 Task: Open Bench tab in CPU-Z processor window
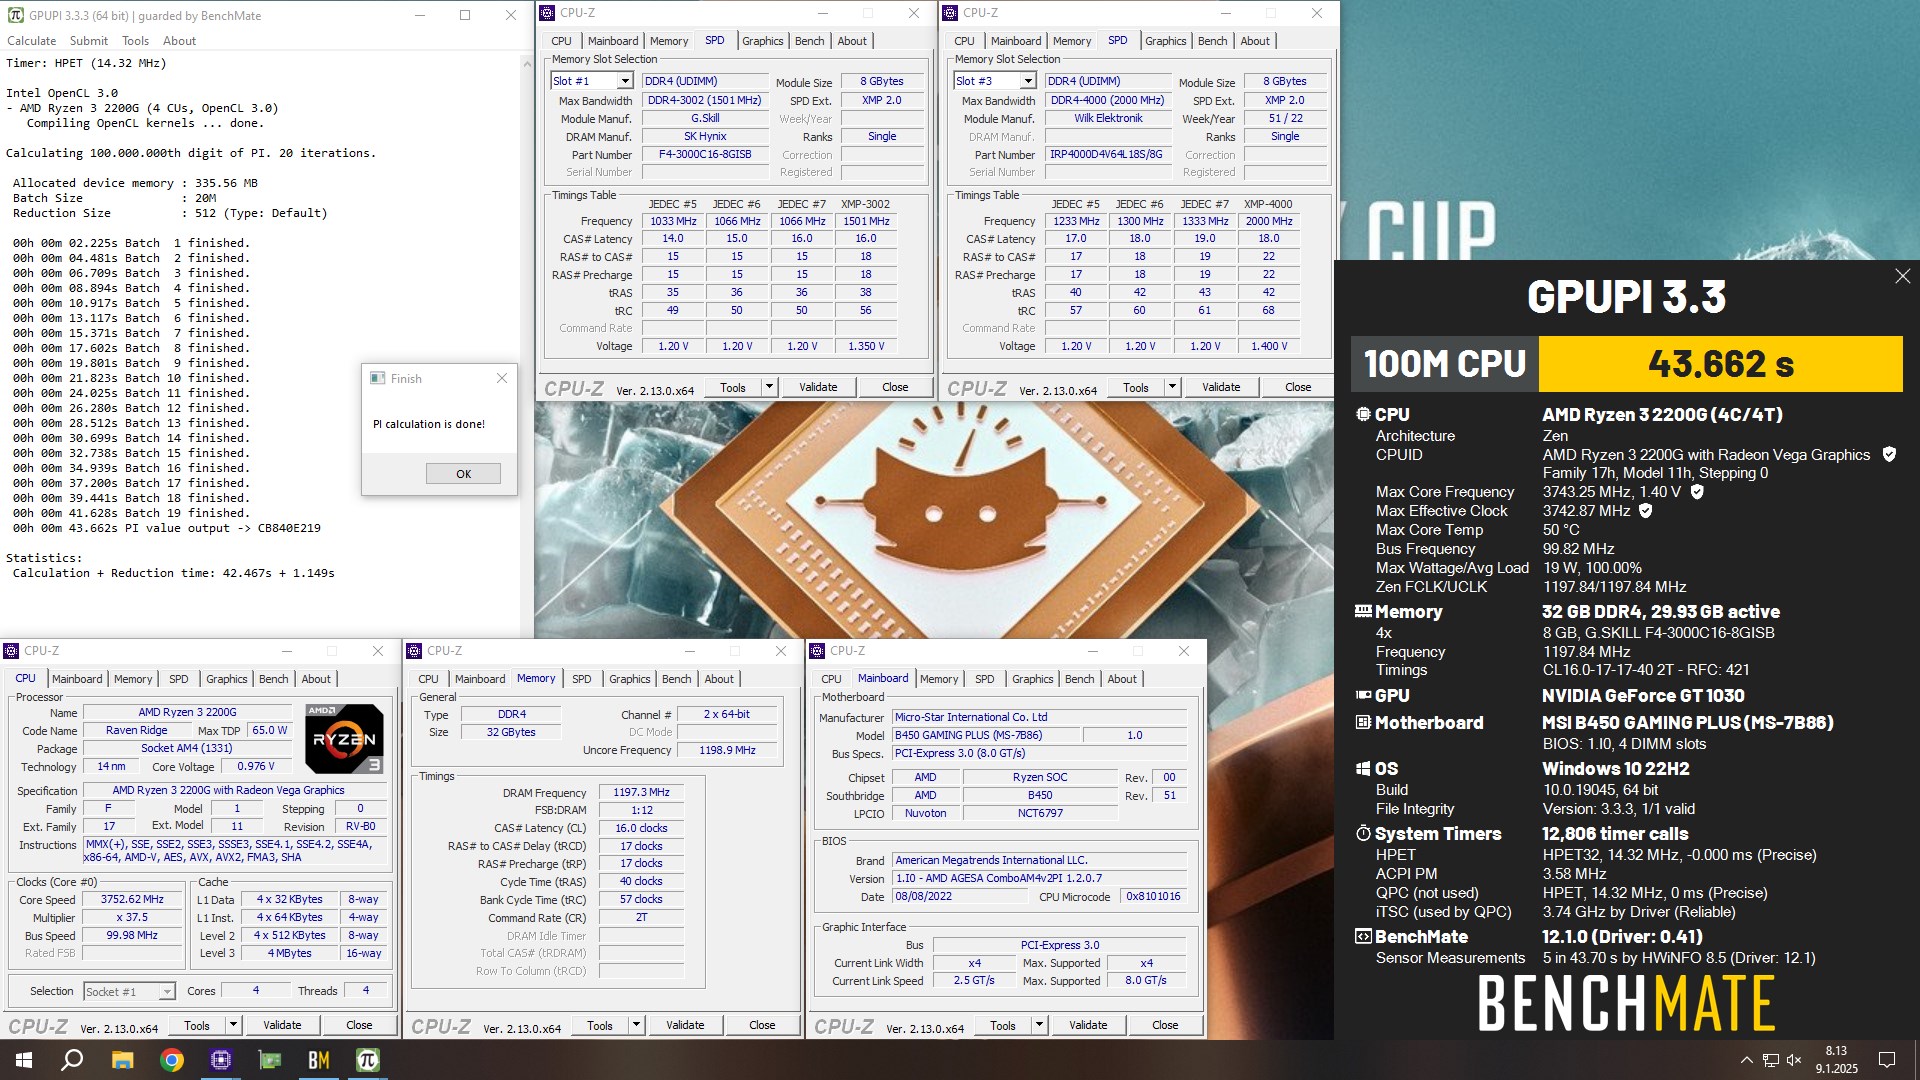click(x=273, y=679)
